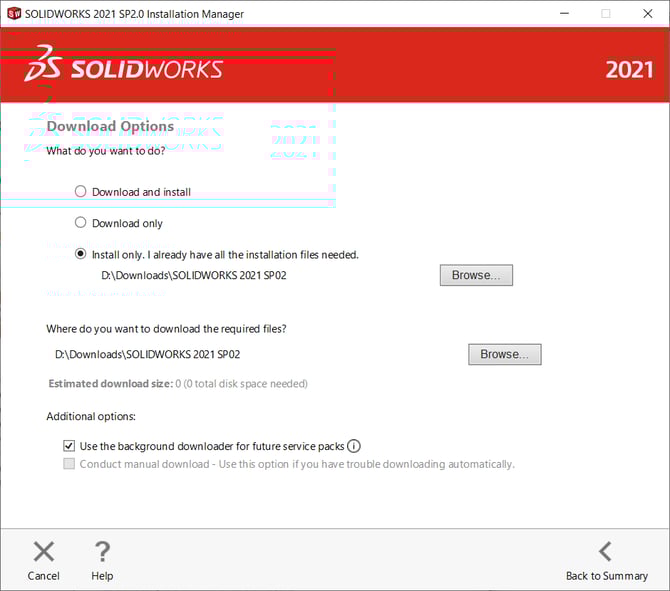Click the SOLIDWORKS logo in the red banner
The height and width of the screenshot is (591, 670).
pos(123,67)
